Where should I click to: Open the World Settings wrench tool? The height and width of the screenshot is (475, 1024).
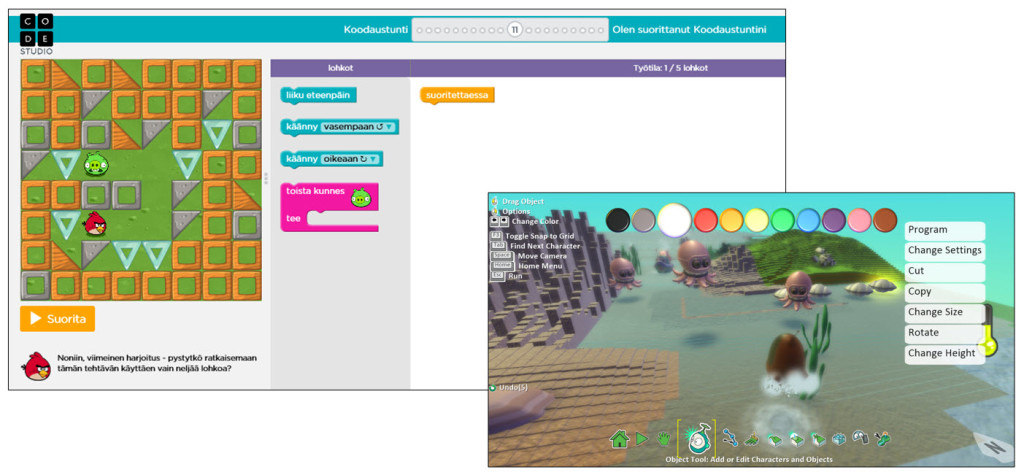(x=884, y=438)
